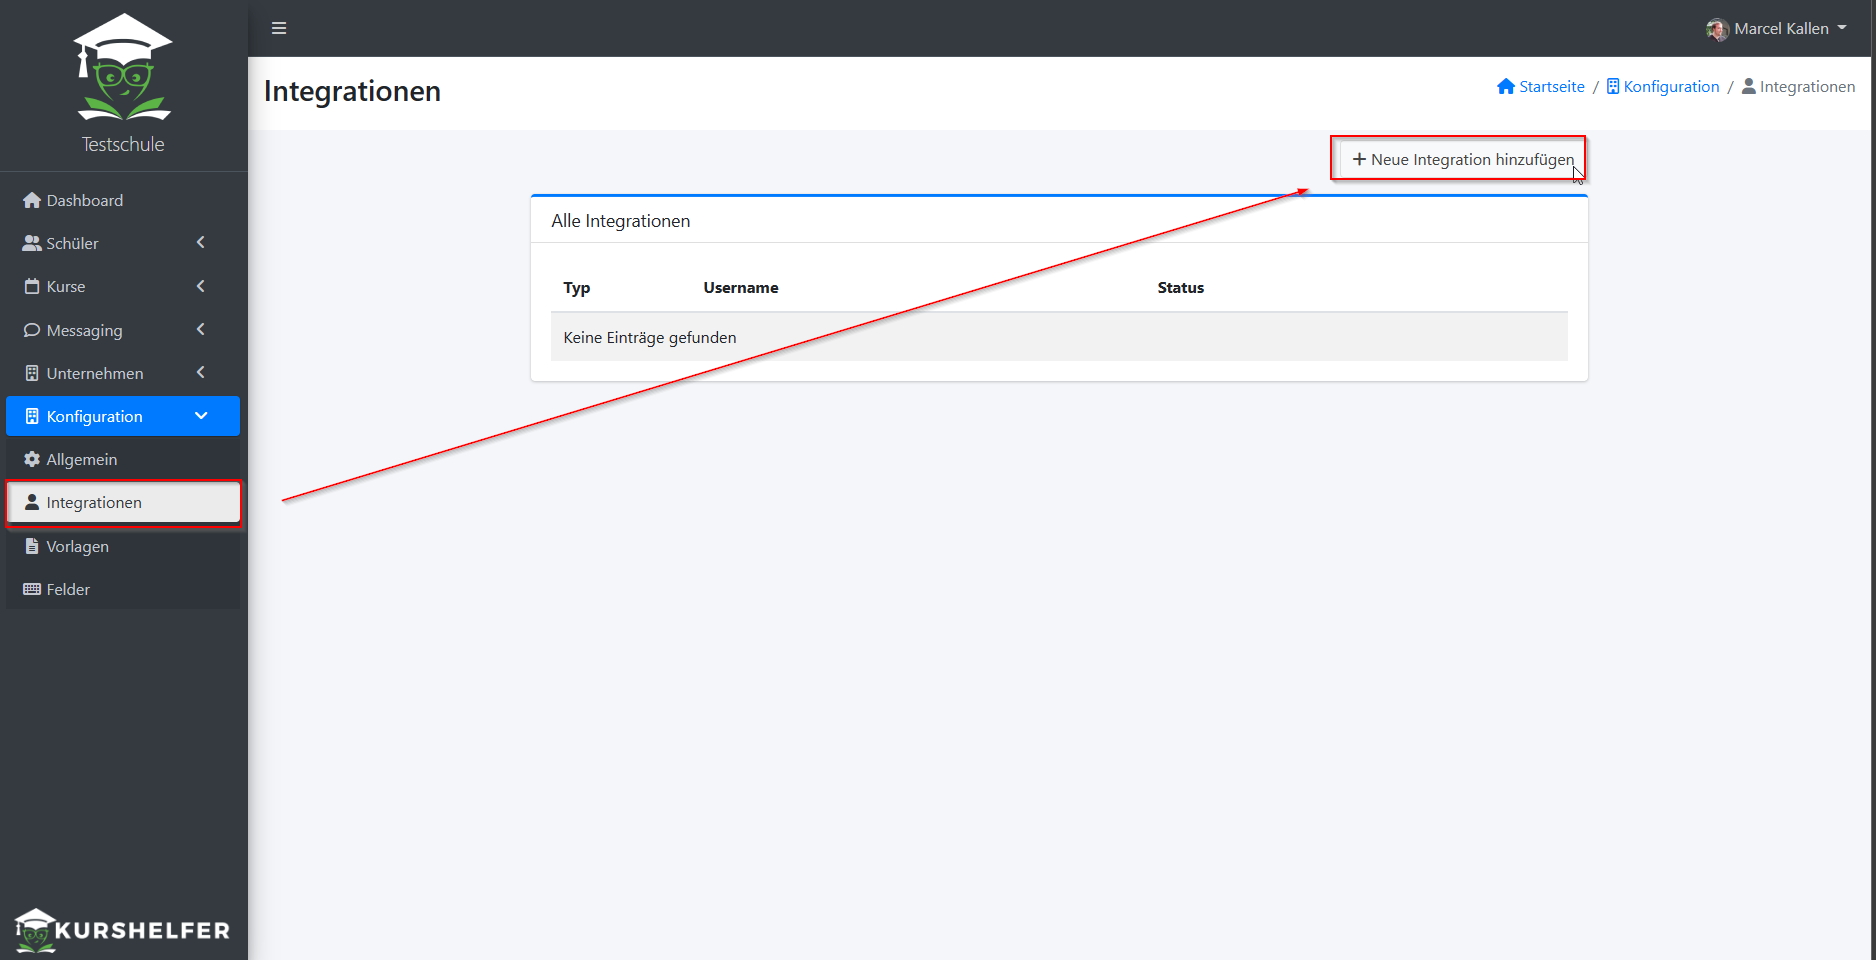1876x960 pixels.
Task: Select Integrationen in the sidebar
Action: 123,502
